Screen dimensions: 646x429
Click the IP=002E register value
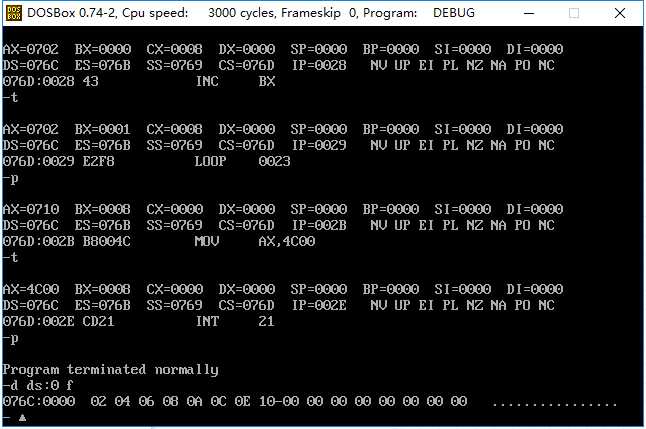318,305
